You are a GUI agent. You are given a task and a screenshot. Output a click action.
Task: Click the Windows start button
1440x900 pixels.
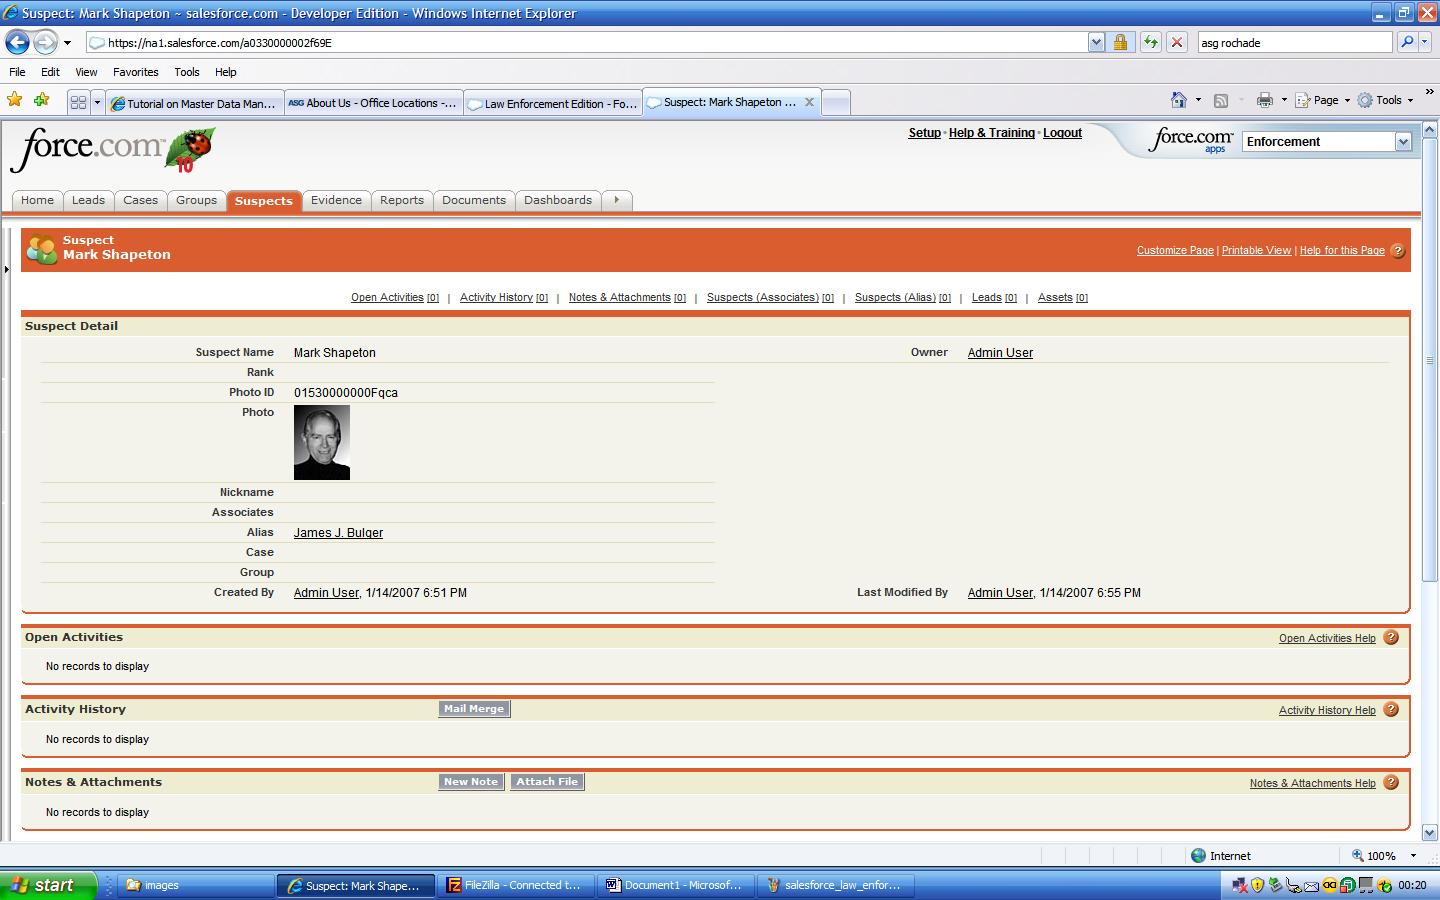(48, 885)
